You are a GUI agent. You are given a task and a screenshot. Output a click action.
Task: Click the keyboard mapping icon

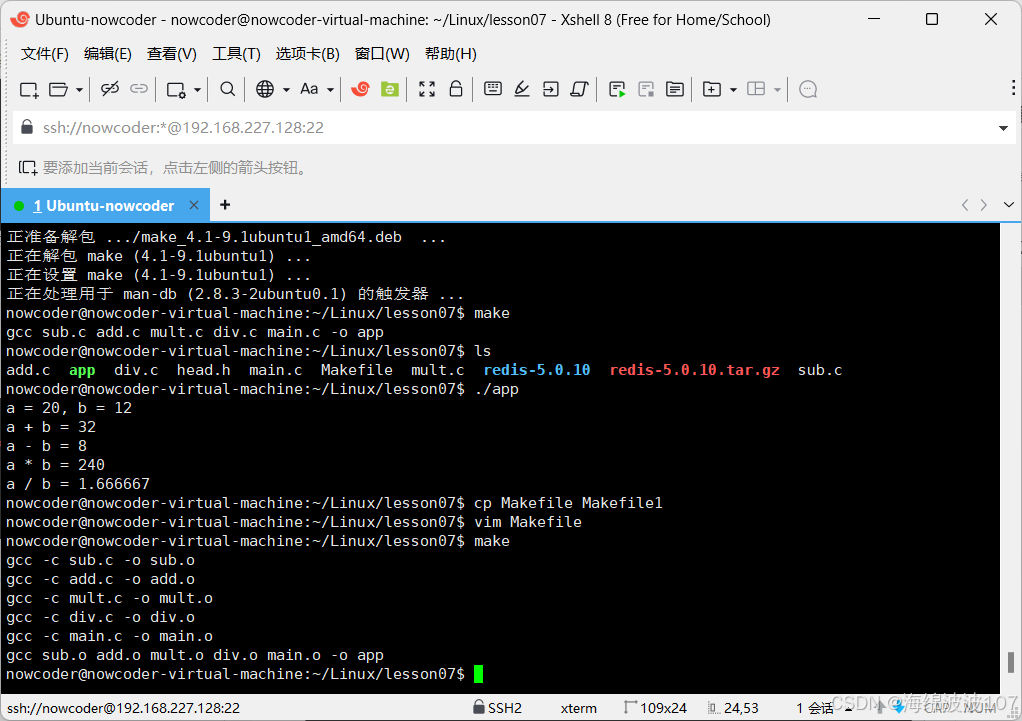point(493,89)
